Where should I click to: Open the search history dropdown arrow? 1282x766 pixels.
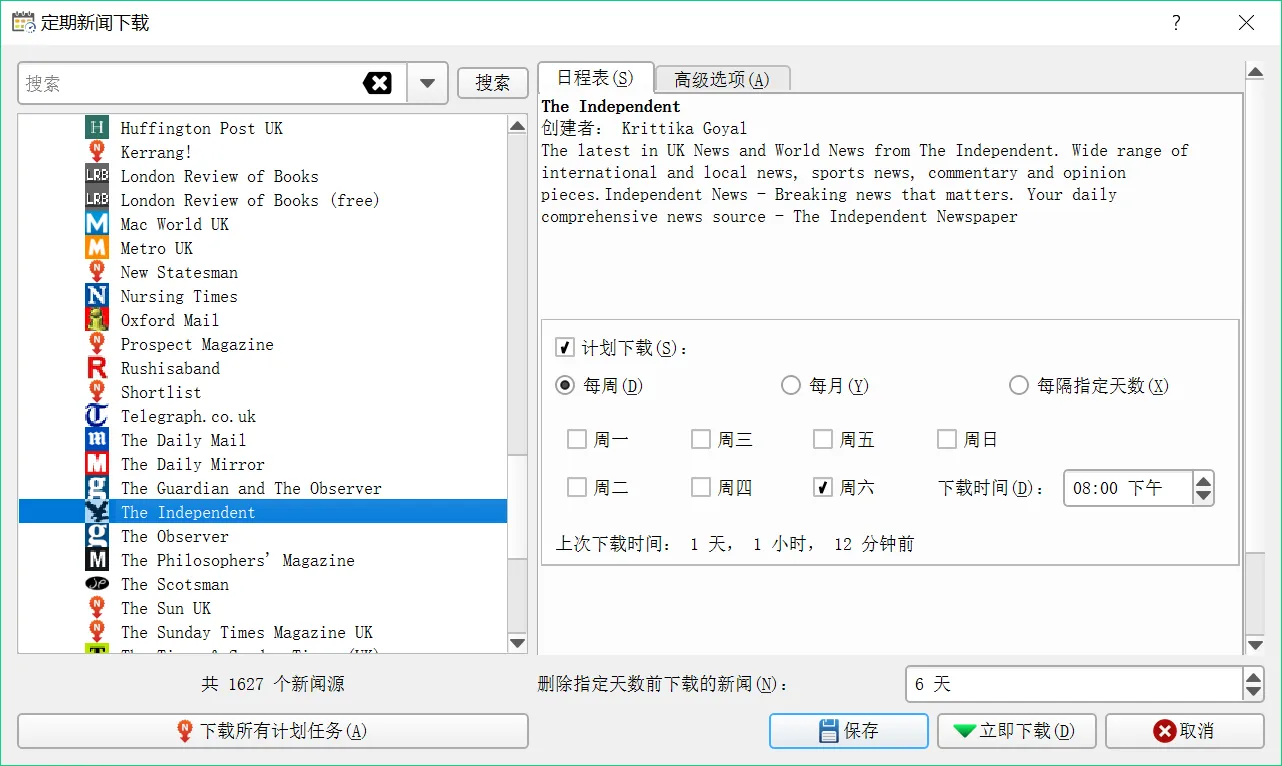pos(428,84)
